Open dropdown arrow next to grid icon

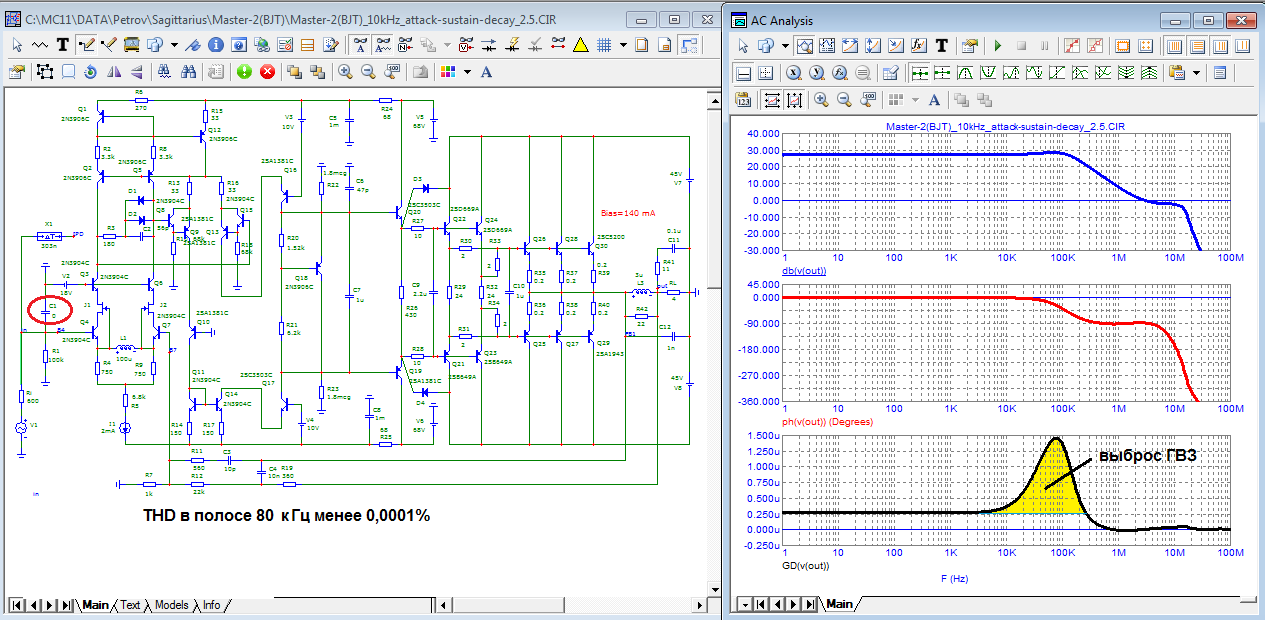(x=623, y=45)
